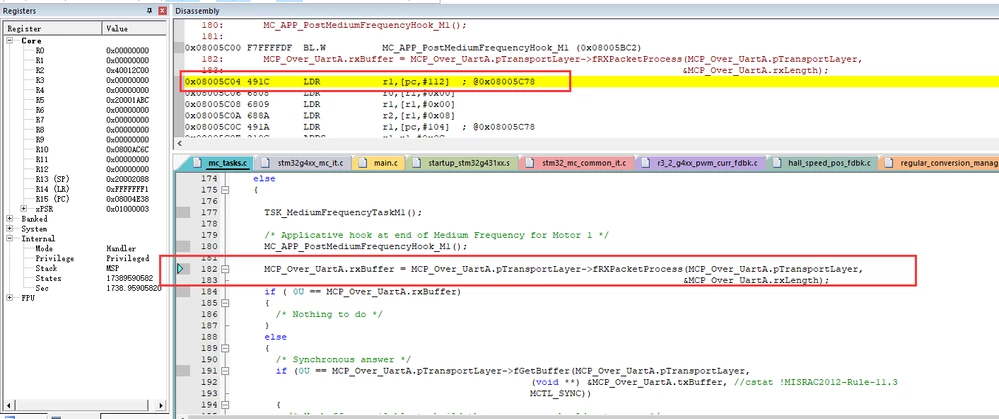The height and width of the screenshot is (419, 999).
Task: Select the Mode row showing Handler
Action: [83, 248]
